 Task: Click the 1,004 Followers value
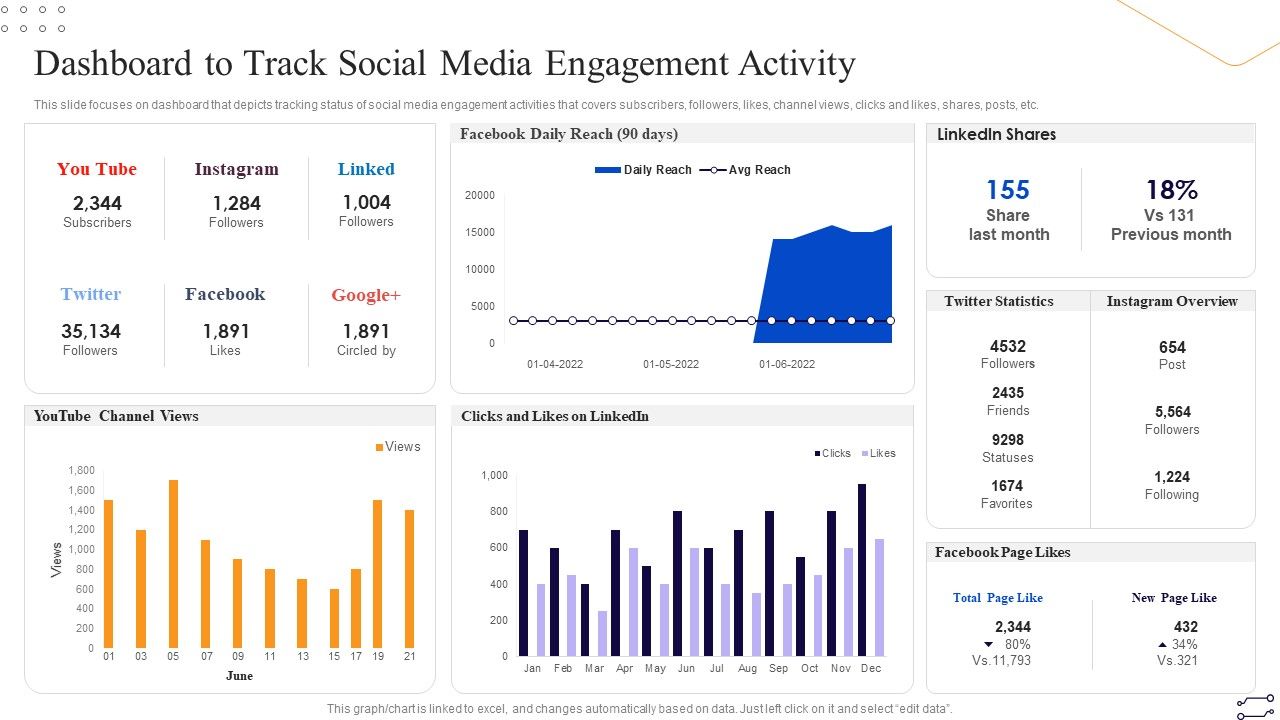tap(366, 203)
